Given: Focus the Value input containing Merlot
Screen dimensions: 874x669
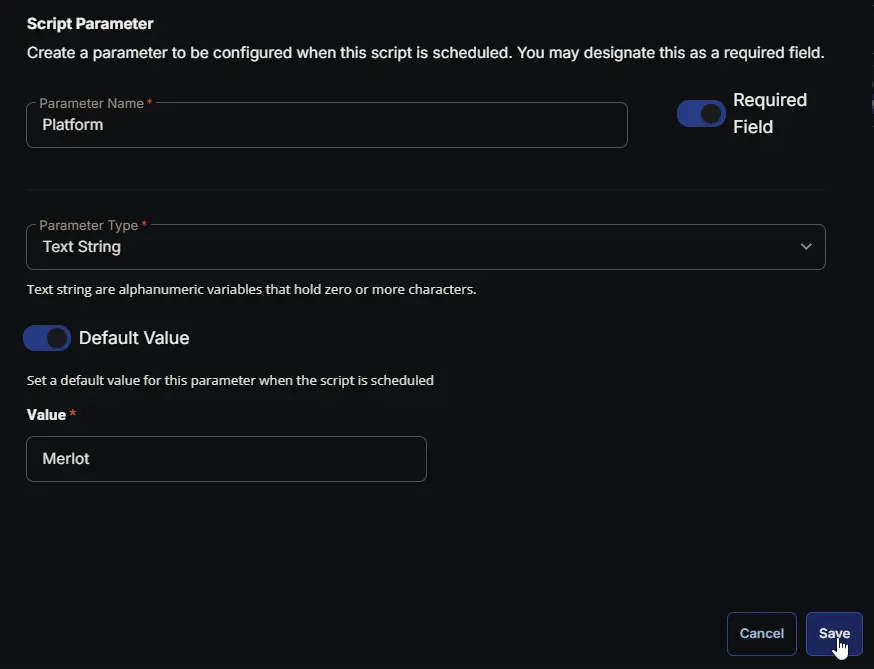Looking at the screenshot, I should [x=226, y=459].
